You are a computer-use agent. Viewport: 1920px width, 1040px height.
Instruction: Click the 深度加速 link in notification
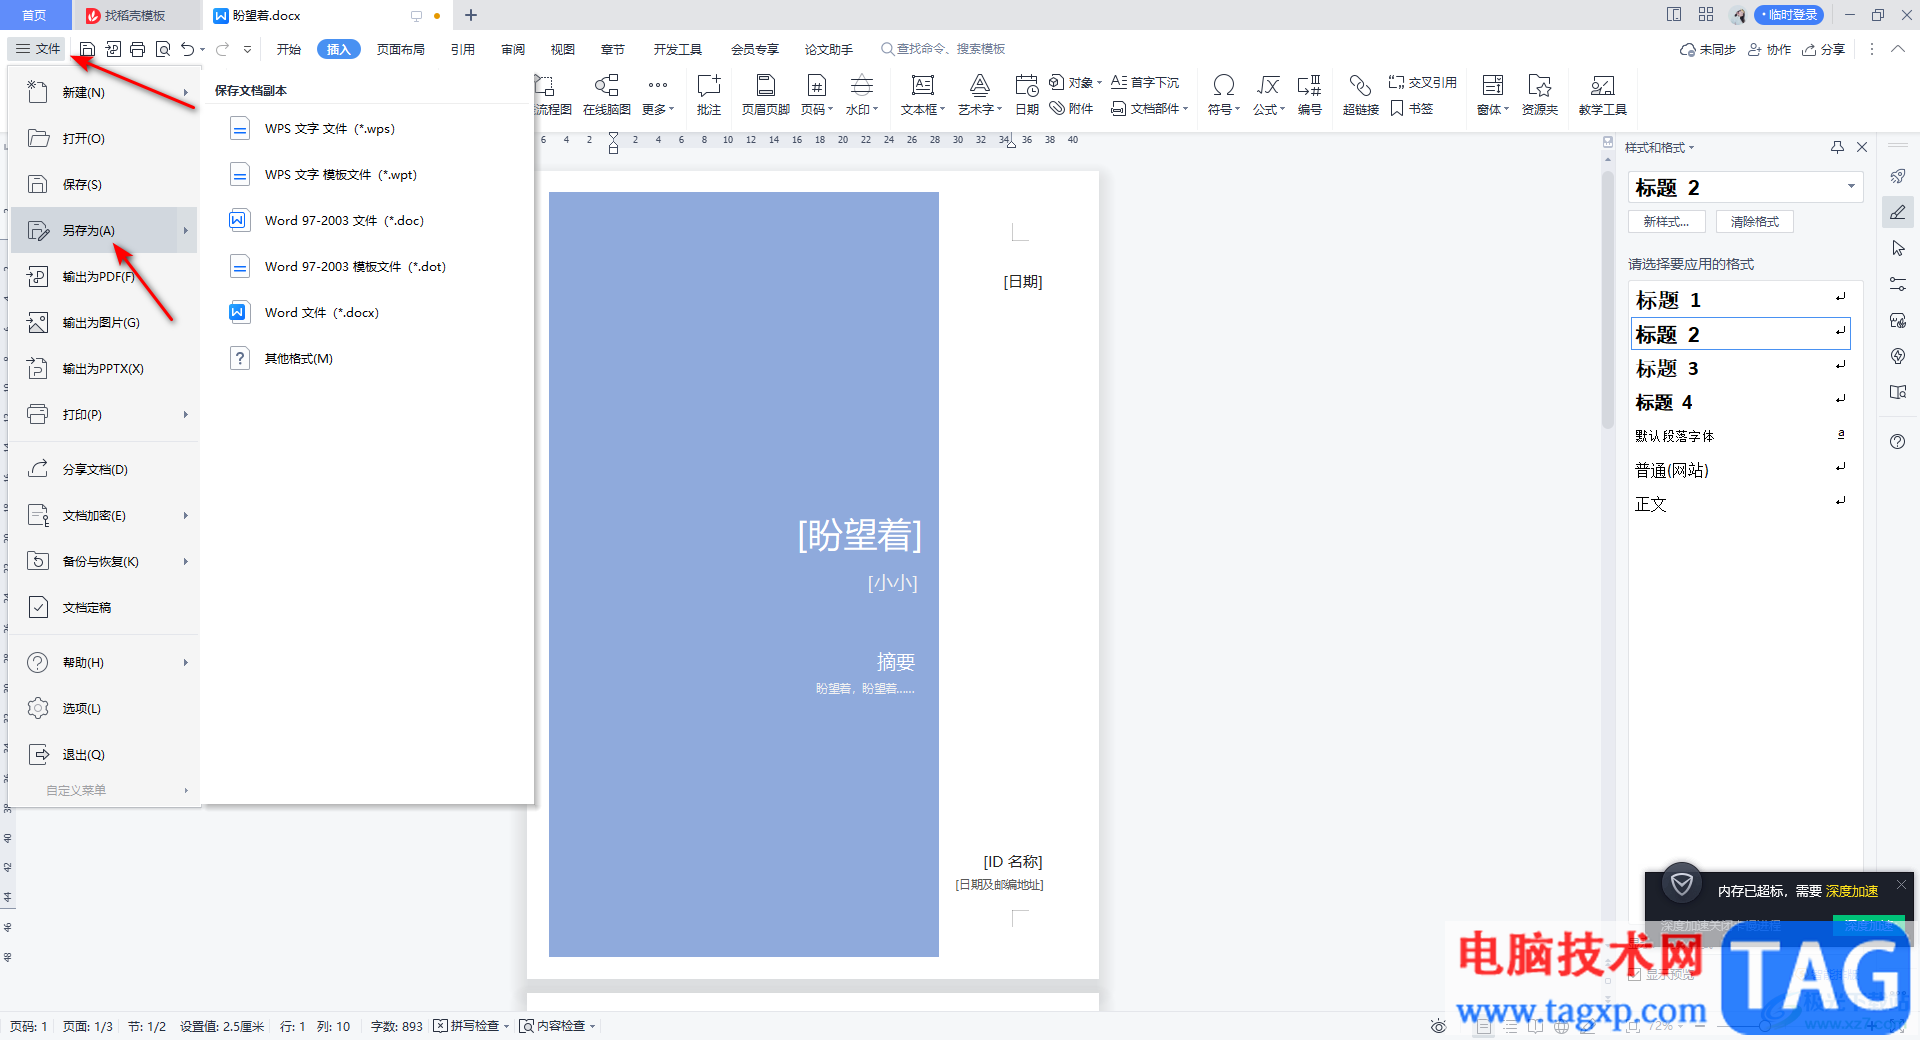pos(1852,891)
